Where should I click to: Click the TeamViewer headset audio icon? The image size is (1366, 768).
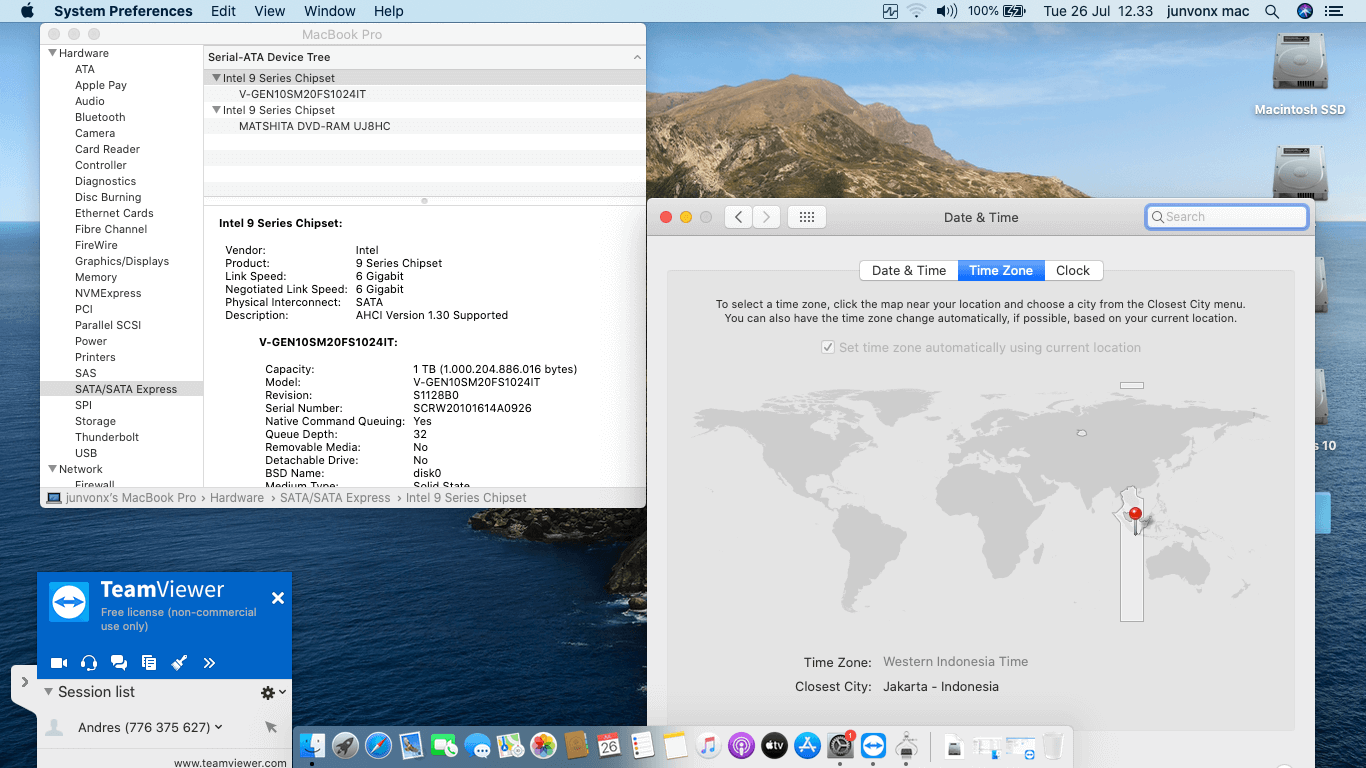click(x=89, y=663)
